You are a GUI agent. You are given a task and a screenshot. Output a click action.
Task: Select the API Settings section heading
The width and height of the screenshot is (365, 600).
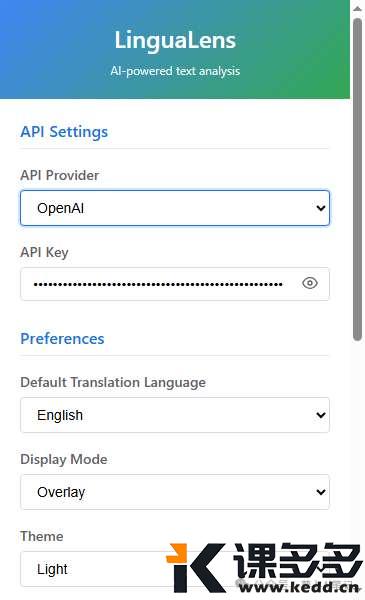click(64, 132)
